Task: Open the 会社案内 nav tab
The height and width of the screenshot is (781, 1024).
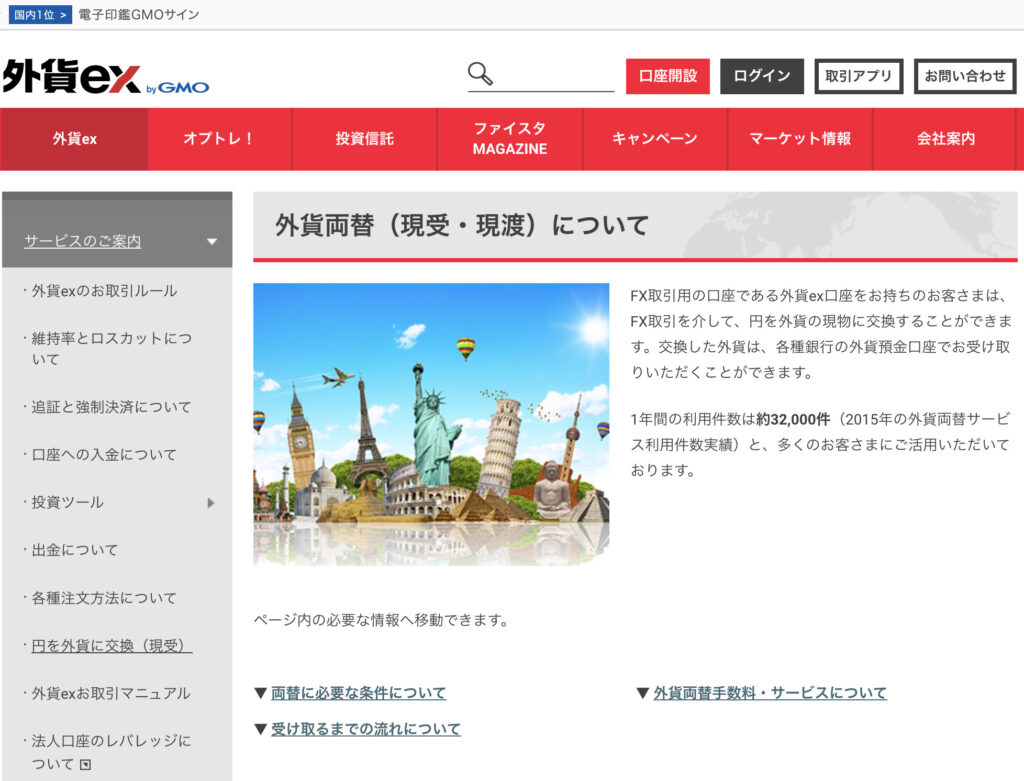Action: (946, 139)
